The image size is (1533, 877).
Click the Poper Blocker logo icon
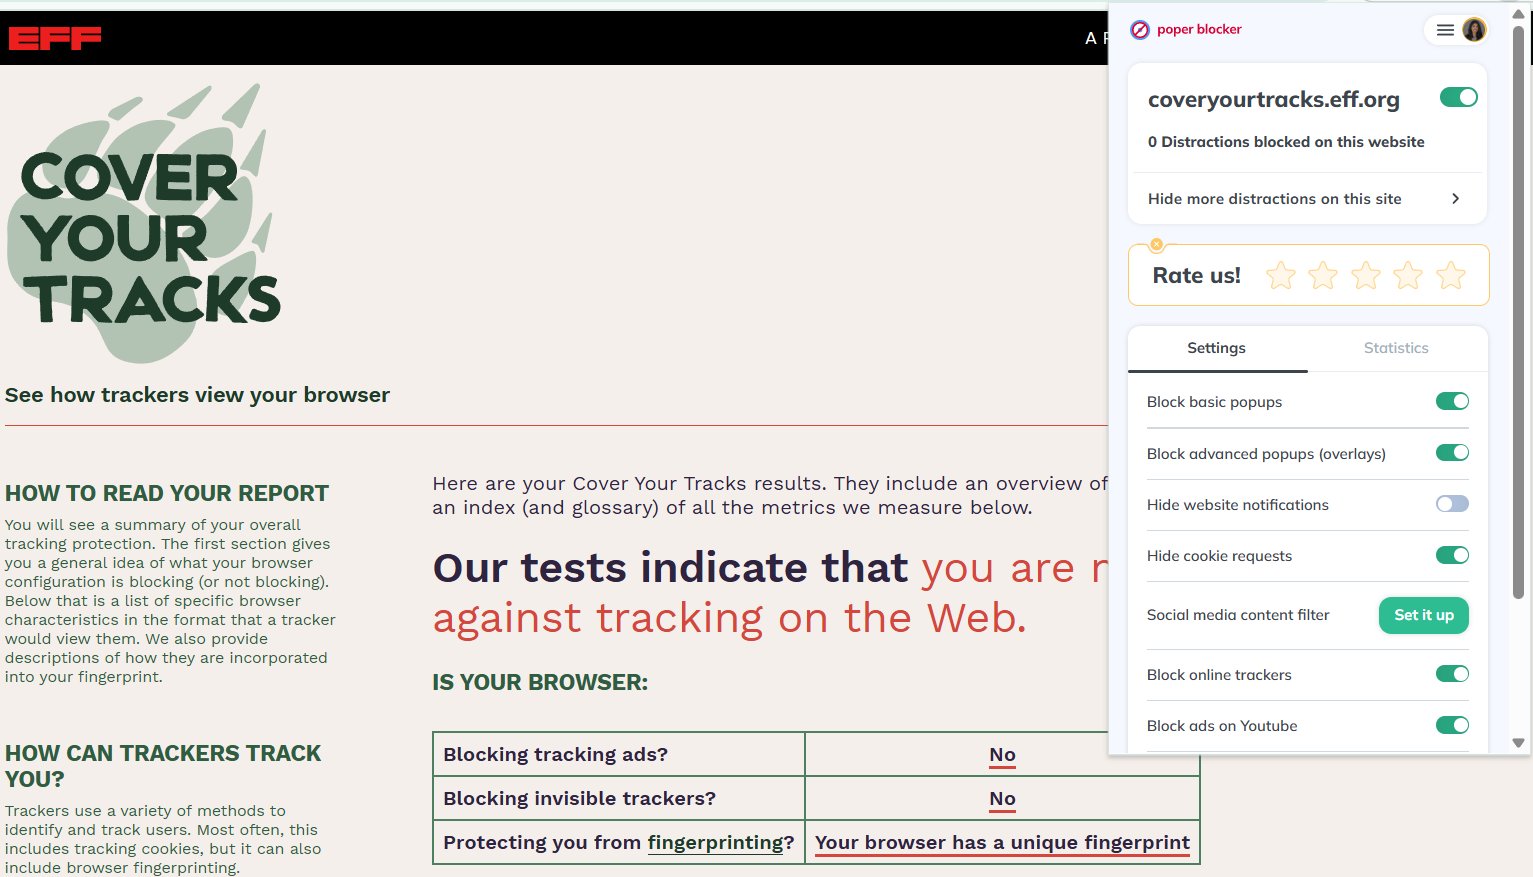(x=1140, y=30)
